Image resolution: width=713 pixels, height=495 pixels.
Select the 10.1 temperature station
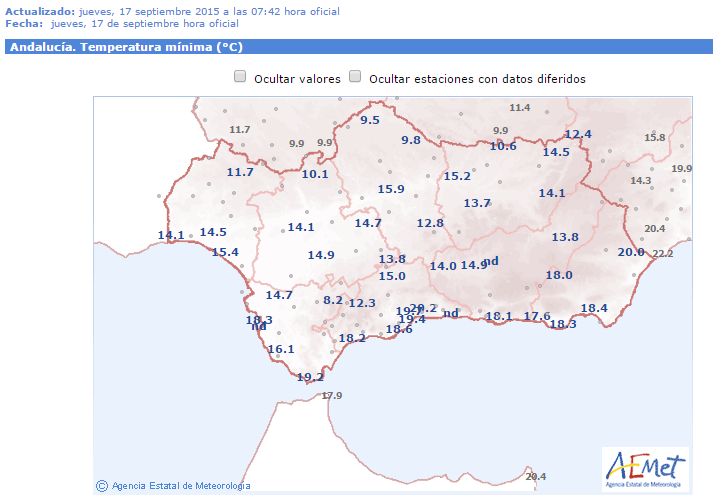315,174
